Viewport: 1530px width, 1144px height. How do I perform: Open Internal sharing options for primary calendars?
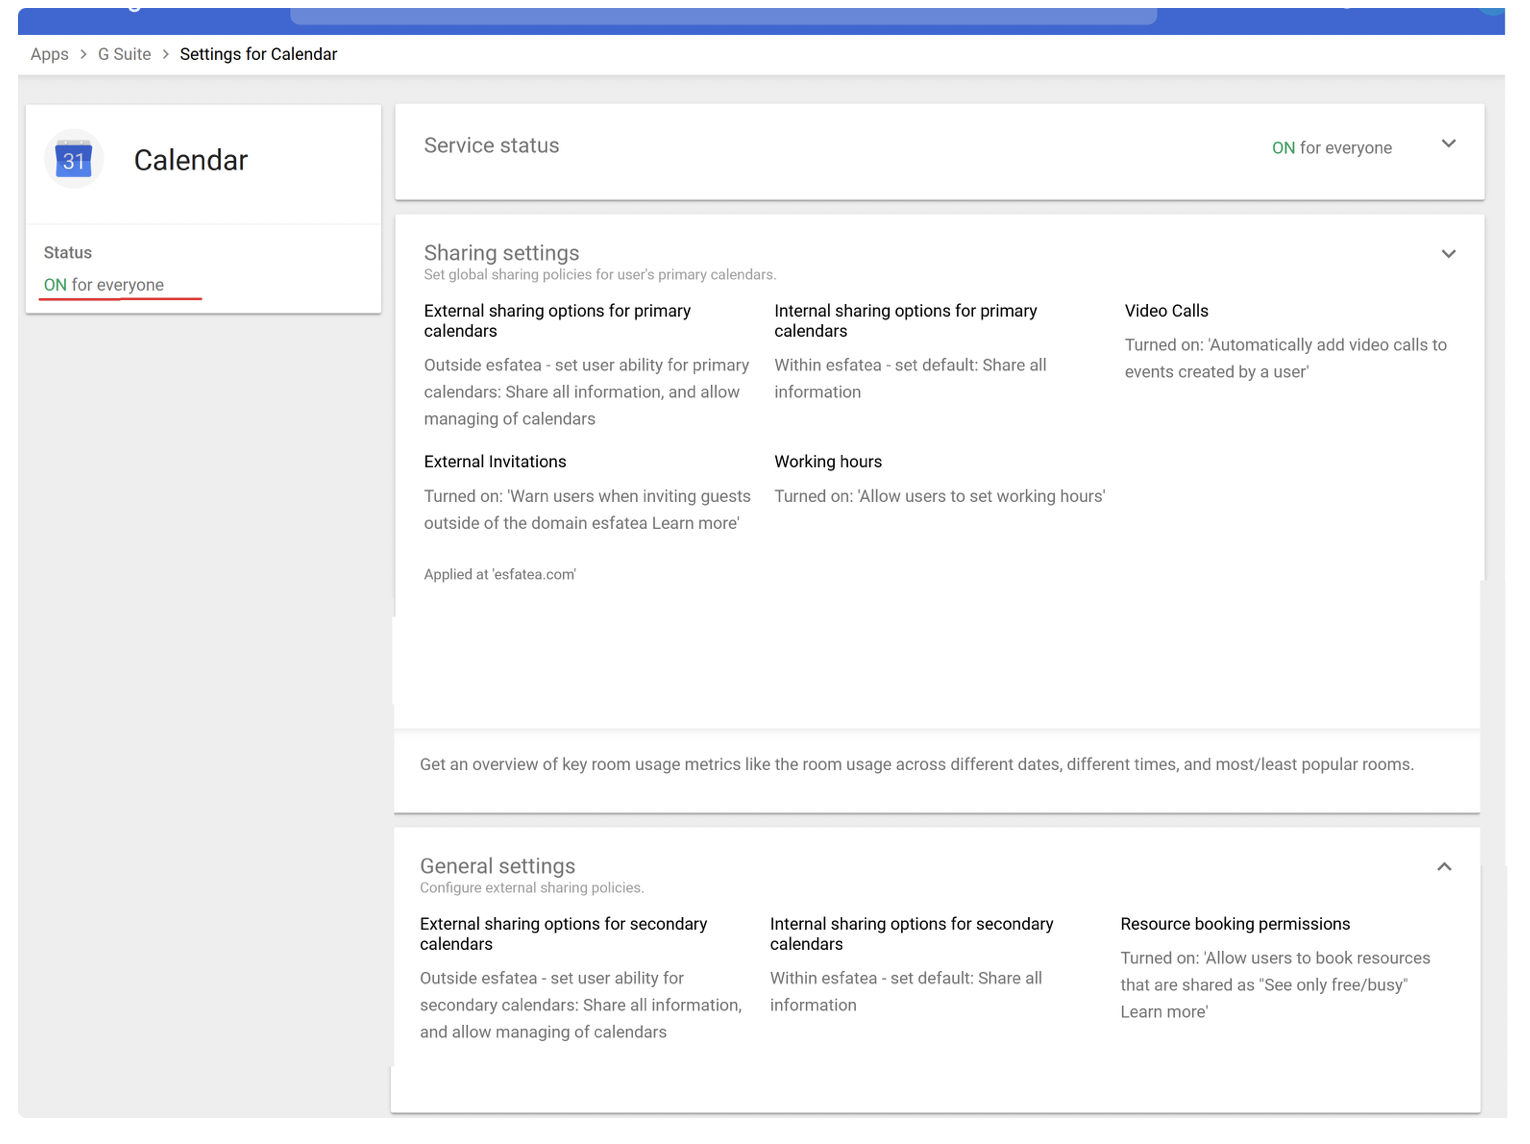[905, 321]
